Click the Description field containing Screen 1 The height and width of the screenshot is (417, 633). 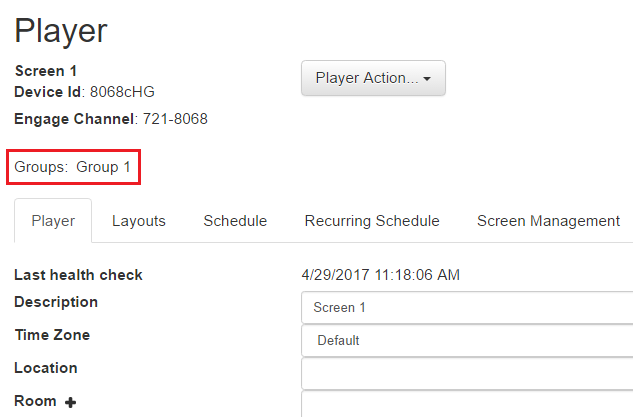coord(467,308)
